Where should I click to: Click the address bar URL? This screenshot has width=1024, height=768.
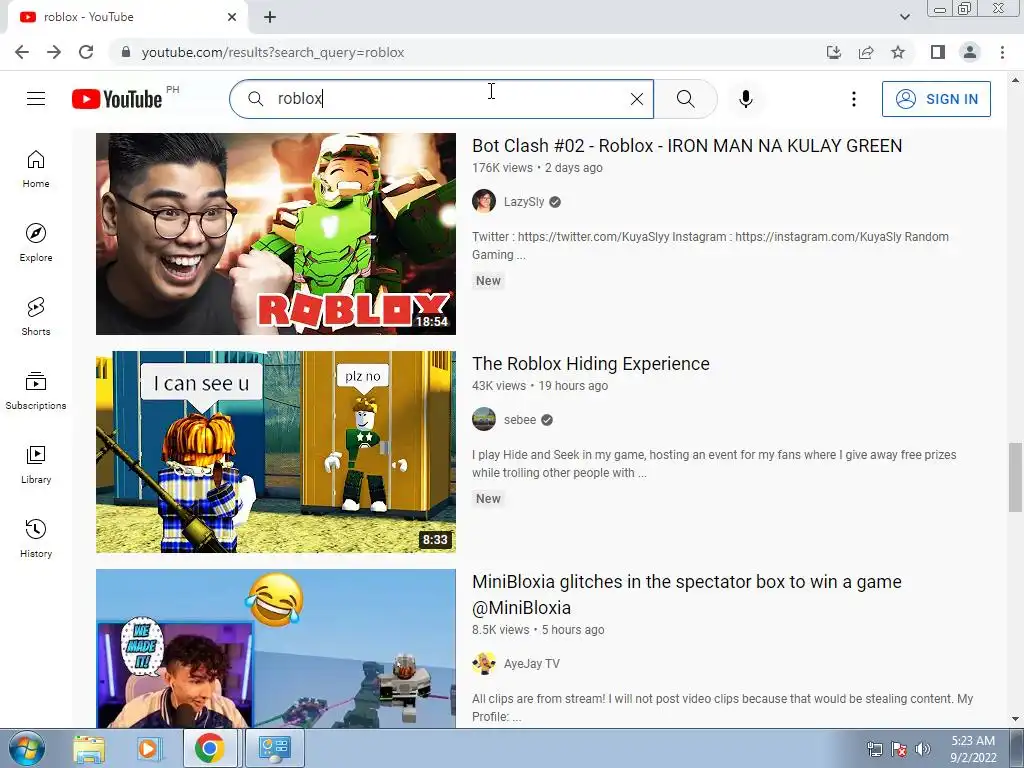[x=273, y=52]
